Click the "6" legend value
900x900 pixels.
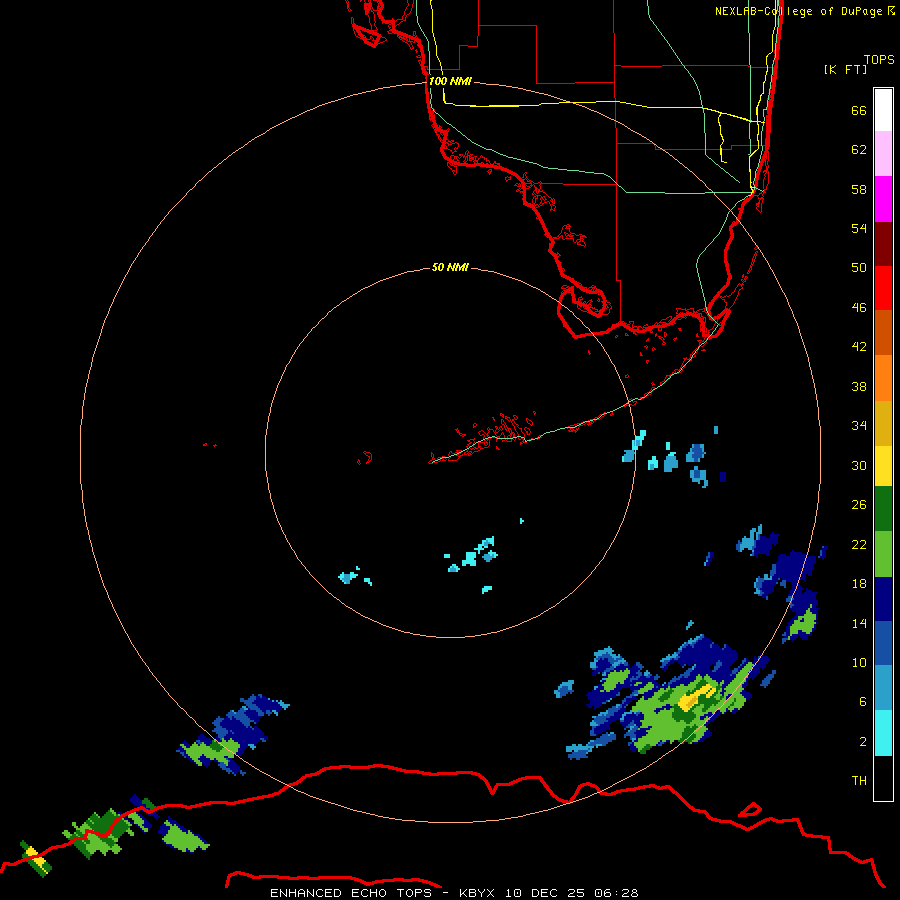click(863, 701)
